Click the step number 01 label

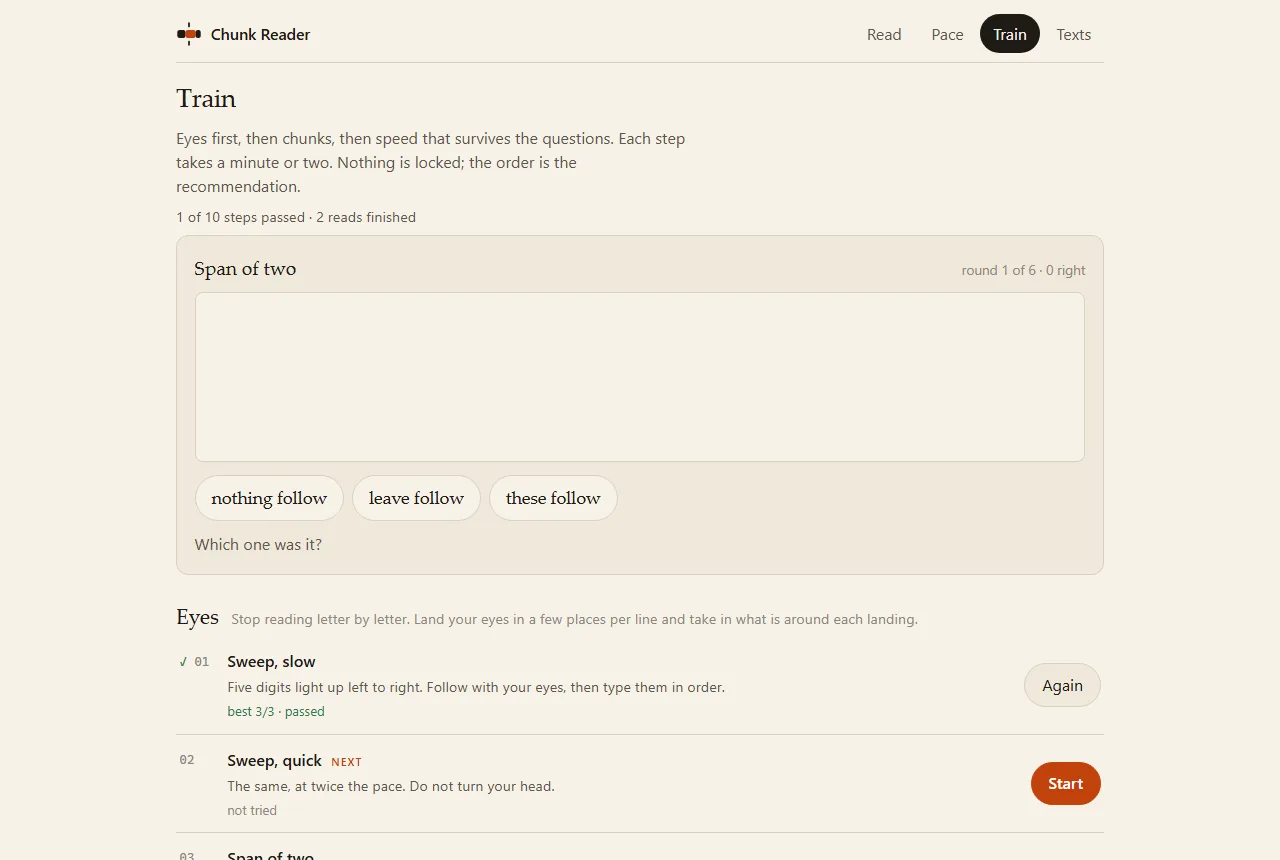[x=202, y=662]
